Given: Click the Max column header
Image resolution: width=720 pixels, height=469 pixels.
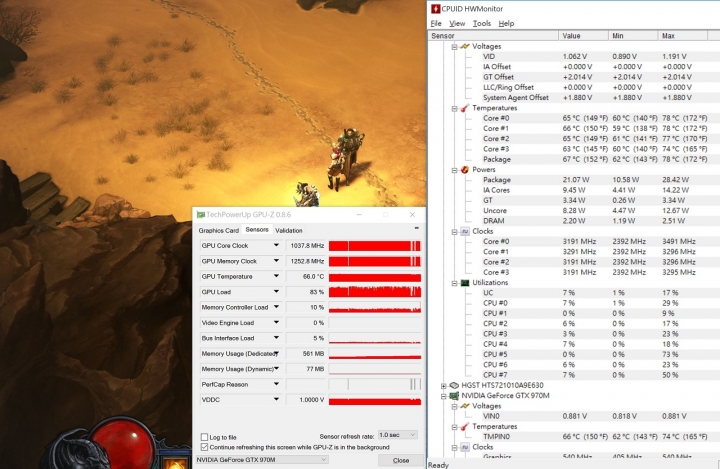Looking at the screenshot, I should [682, 35].
